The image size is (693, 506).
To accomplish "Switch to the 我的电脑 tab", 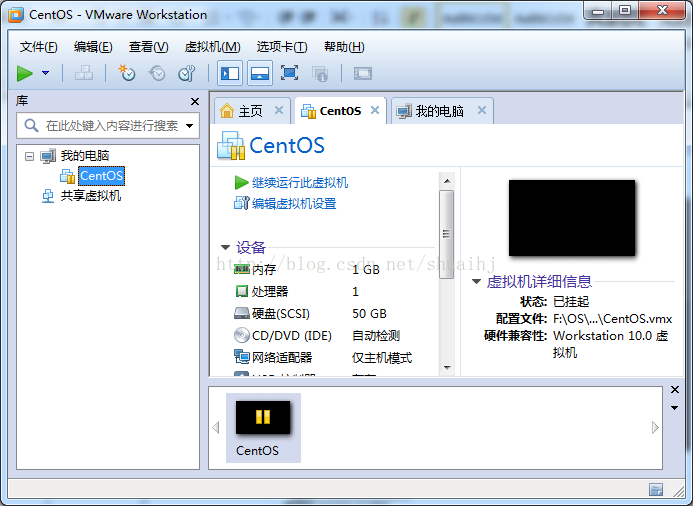I will (x=439, y=111).
